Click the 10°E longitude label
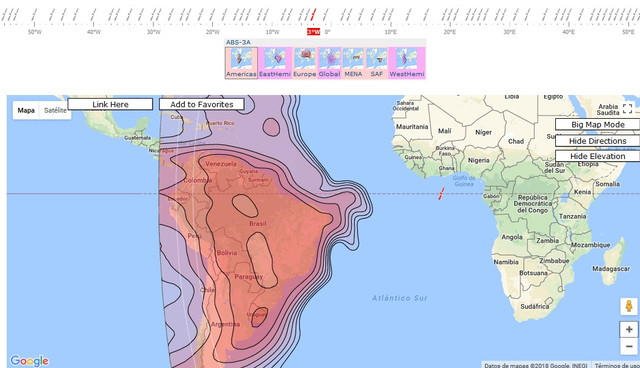Screen dimensions: 640x368 click(391, 32)
